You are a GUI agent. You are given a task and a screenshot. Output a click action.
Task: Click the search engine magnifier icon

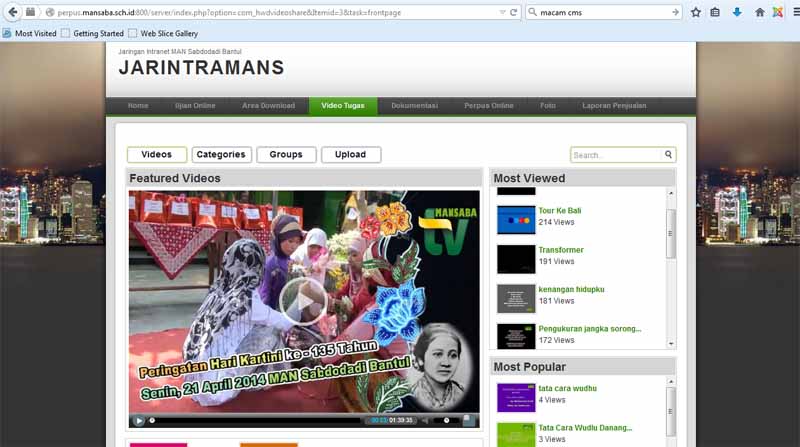click(533, 12)
